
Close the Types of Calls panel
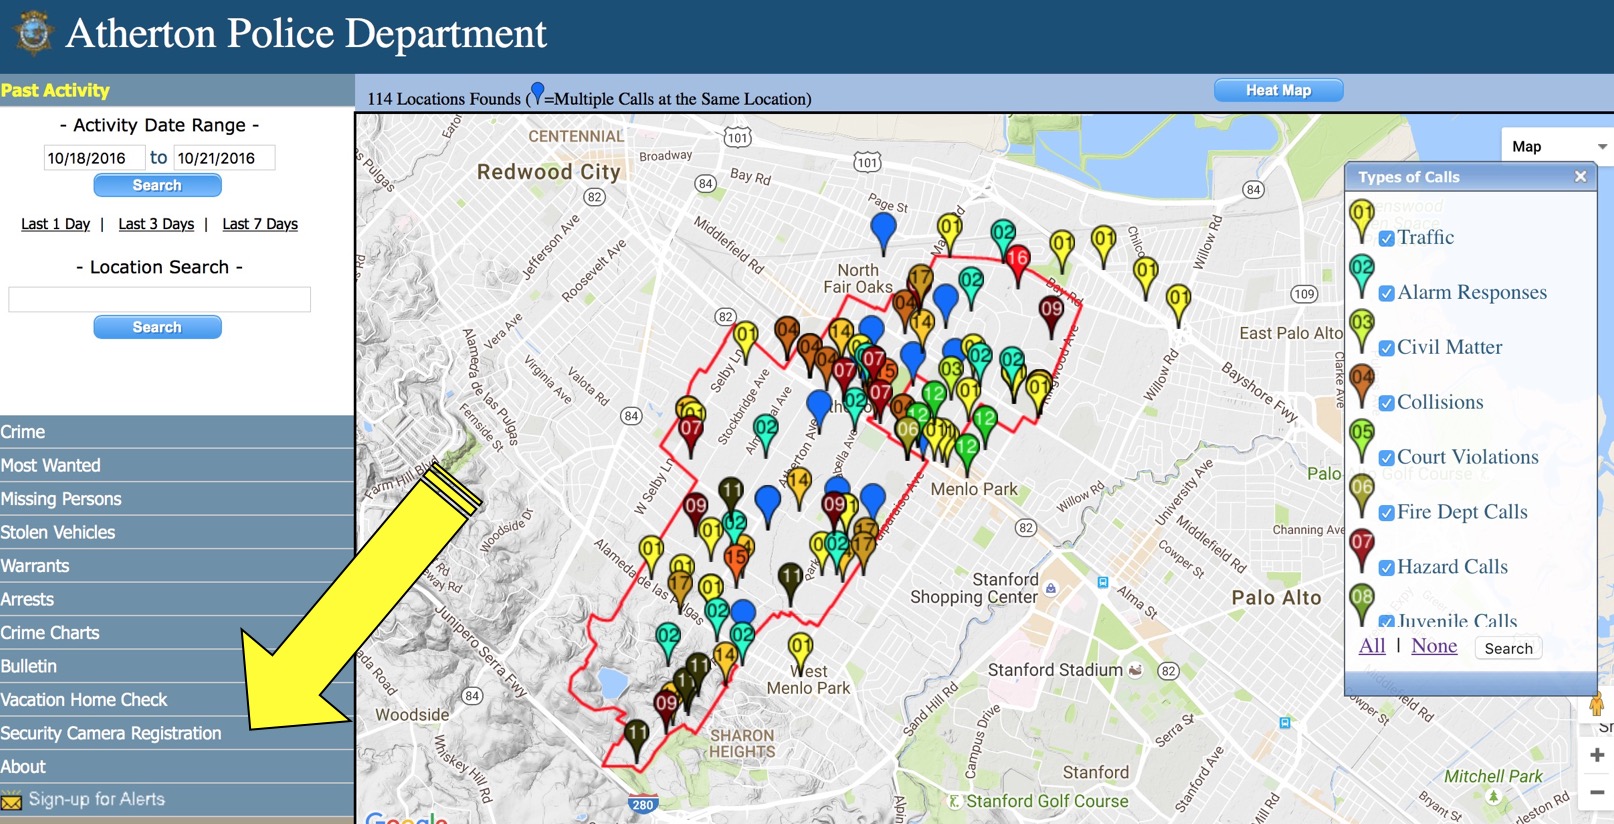click(1580, 176)
